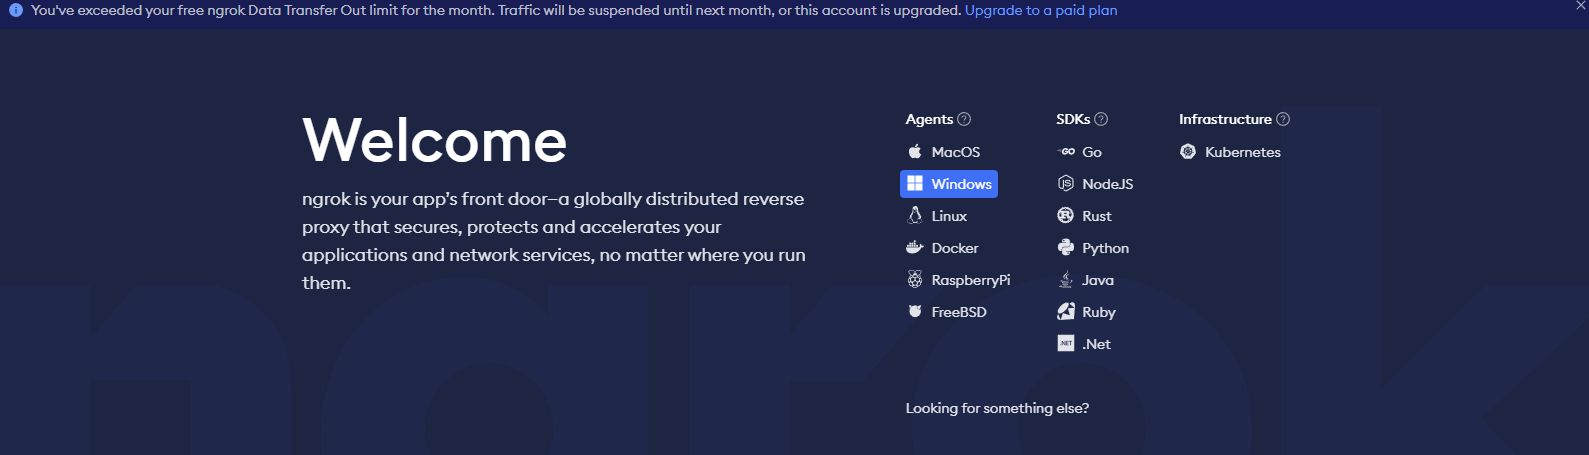Click the Rust gear icon
Image resolution: width=1589 pixels, height=455 pixels.
coord(1066,216)
